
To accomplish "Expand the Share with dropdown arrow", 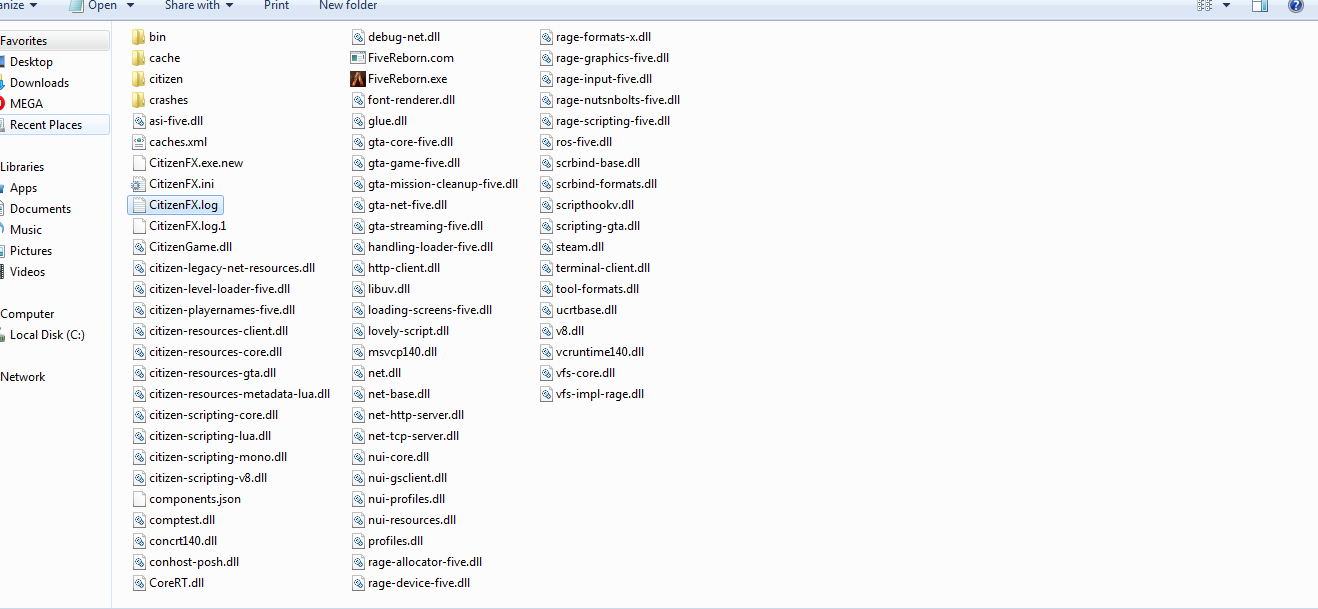I will tap(229, 5).
